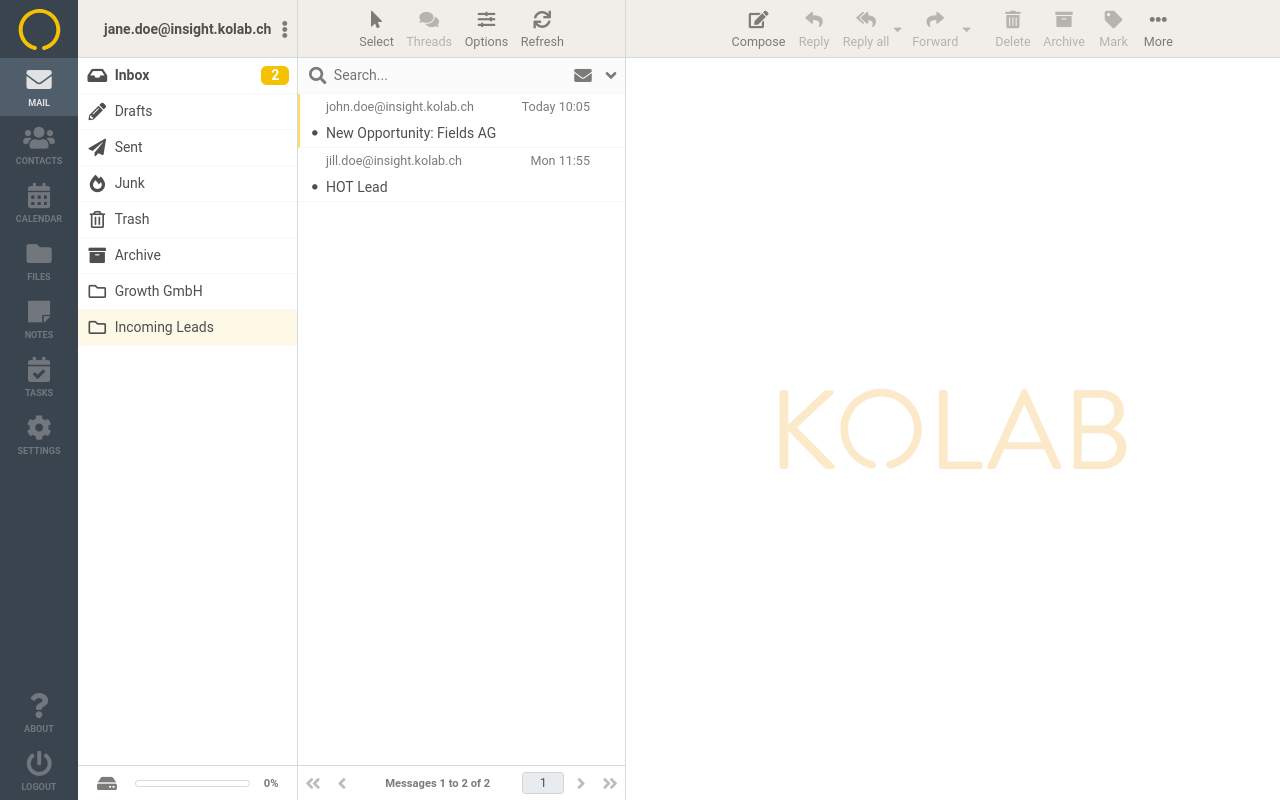Click sender jill.doe@insight.kolab.ch
Screen dimensions: 1280x800
[394, 160]
